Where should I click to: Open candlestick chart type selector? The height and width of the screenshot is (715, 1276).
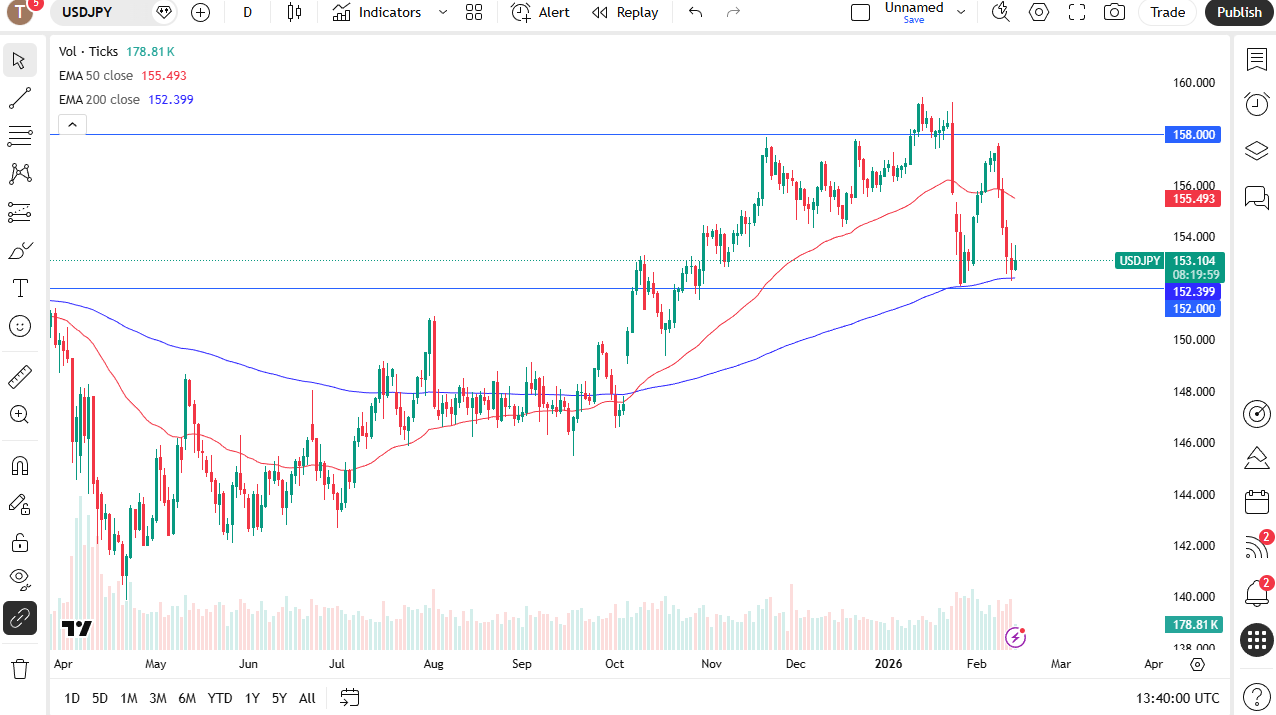tap(293, 12)
